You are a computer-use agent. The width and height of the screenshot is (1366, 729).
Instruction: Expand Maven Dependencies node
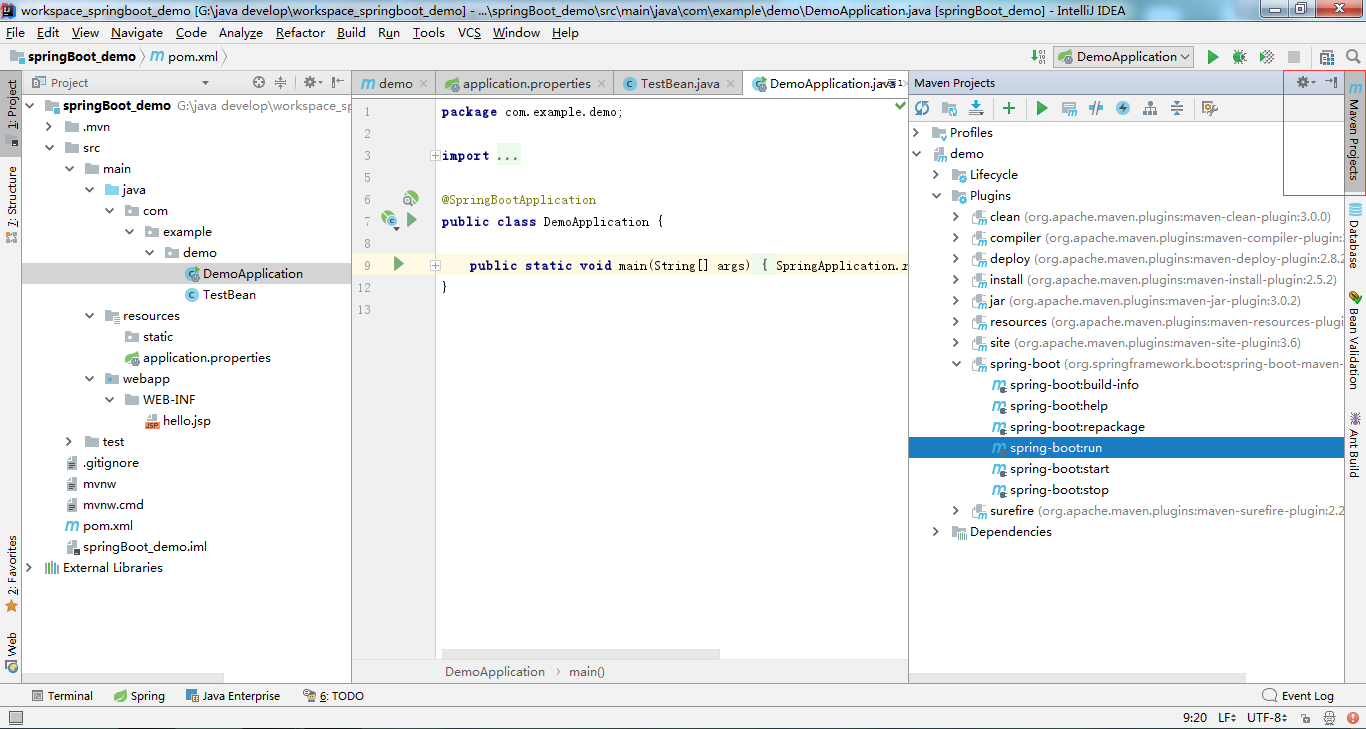pyautogui.click(x=936, y=532)
